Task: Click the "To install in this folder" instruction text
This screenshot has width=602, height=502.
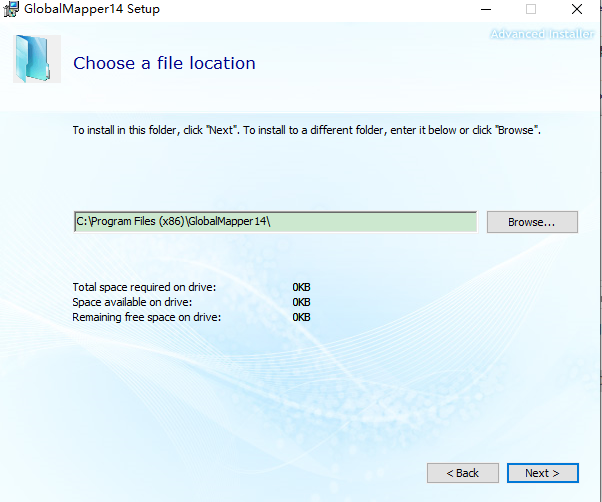Action: 306,130
